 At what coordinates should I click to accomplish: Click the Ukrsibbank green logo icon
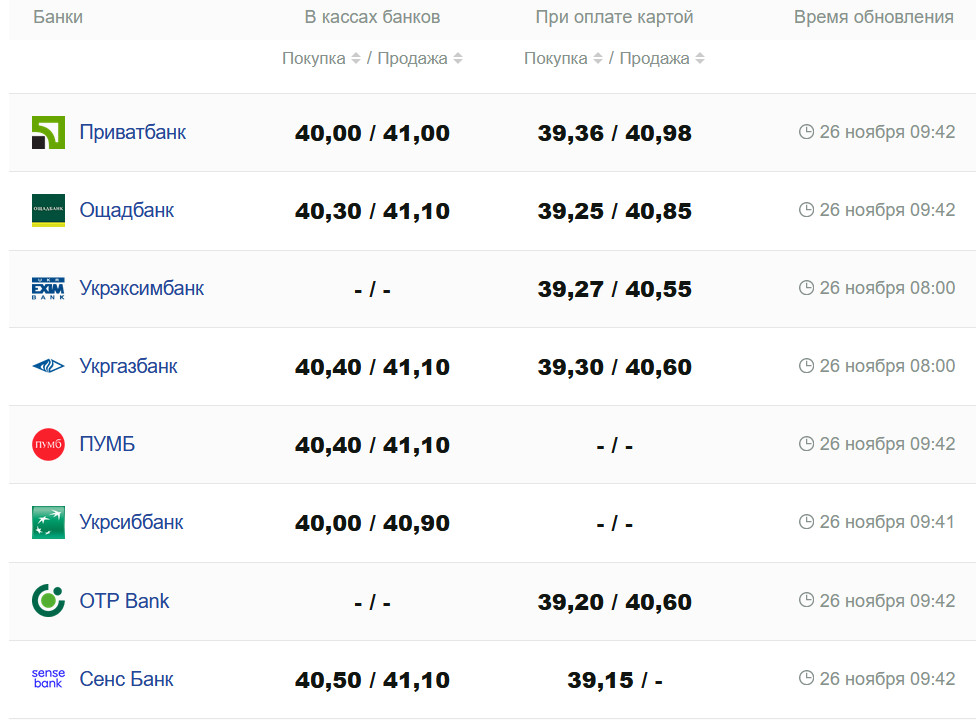48,523
